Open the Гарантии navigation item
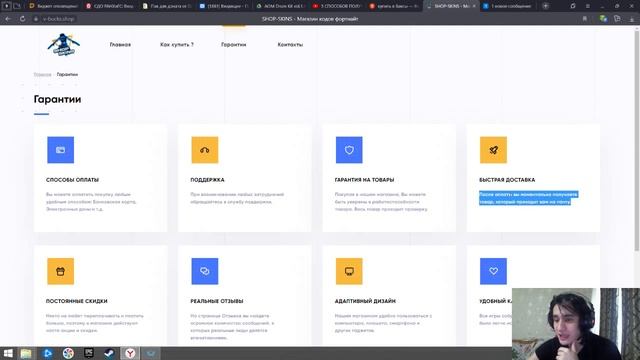The height and width of the screenshot is (360, 640). pyautogui.click(x=233, y=44)
